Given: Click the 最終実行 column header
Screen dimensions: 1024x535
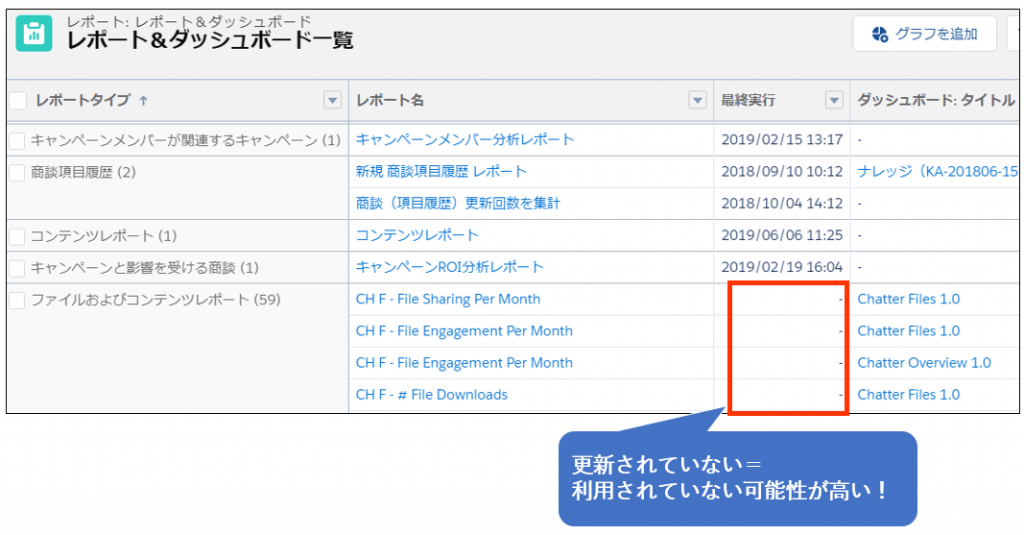Looking at the screenshot, I should pos(748,100).
